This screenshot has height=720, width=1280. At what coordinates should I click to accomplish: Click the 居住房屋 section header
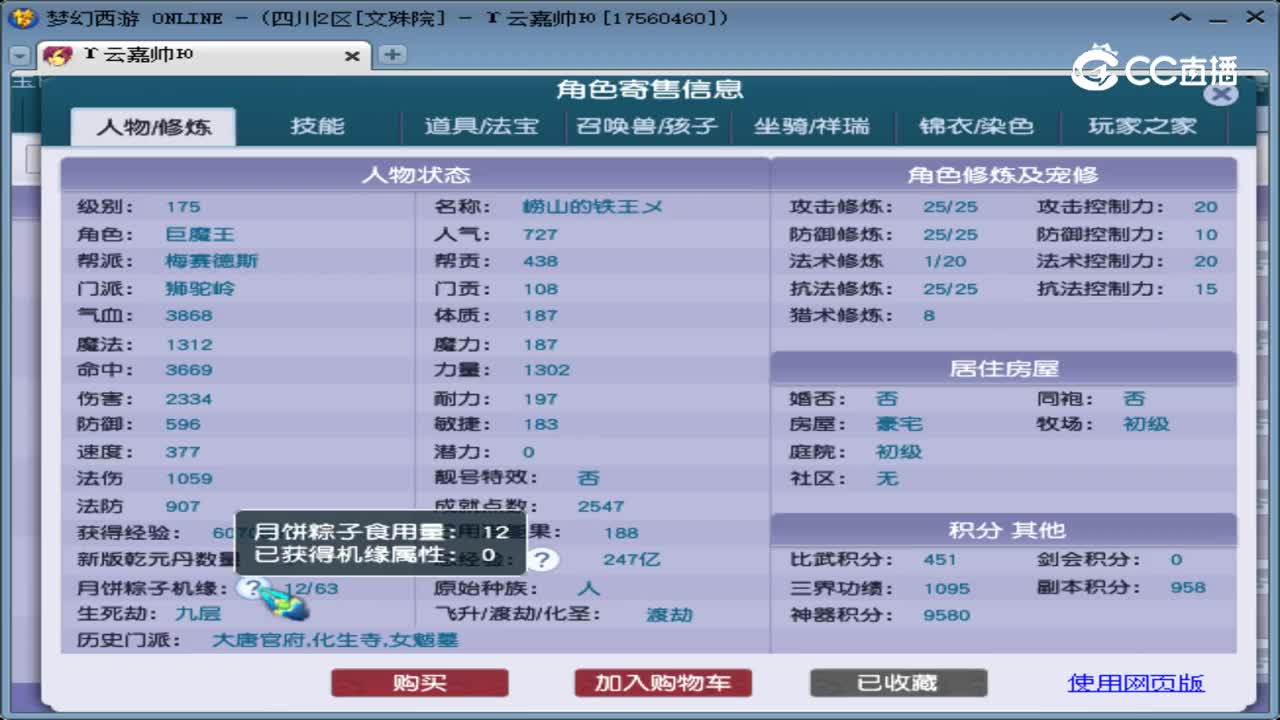(x=1003, y=368)
